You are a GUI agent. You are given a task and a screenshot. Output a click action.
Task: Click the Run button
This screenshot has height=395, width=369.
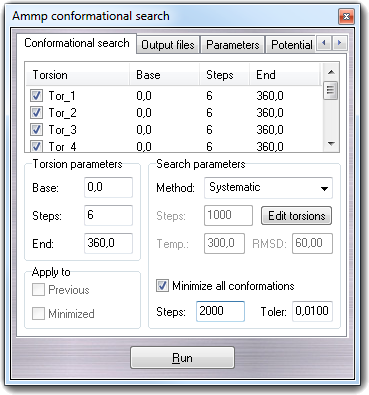coord(182,358)
